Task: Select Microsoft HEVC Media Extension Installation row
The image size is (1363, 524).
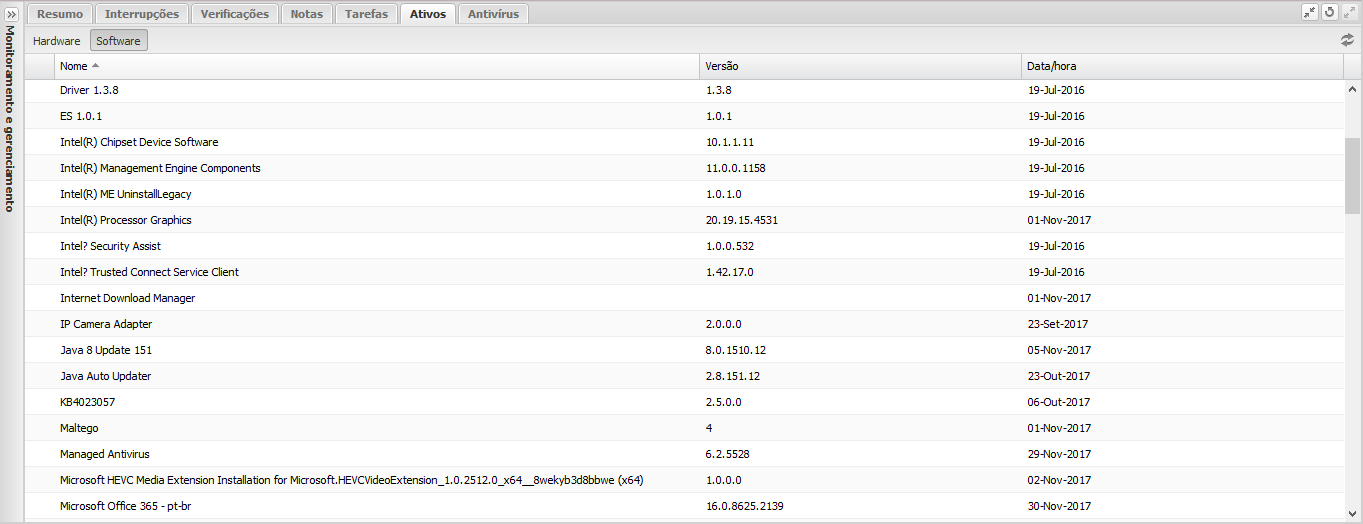Action: pyautogui.click(x=684, y=480)
